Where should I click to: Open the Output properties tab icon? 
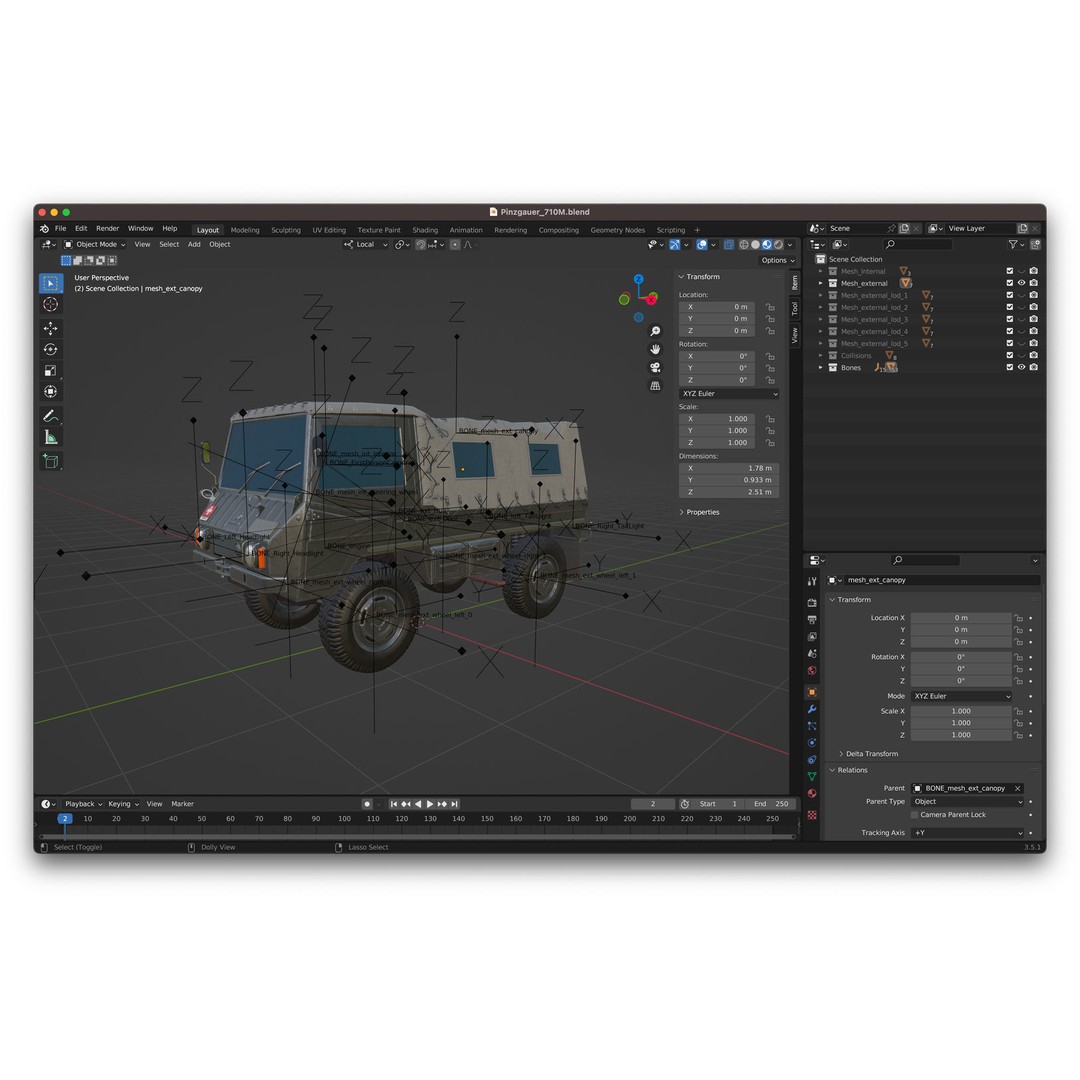(812, 620)
